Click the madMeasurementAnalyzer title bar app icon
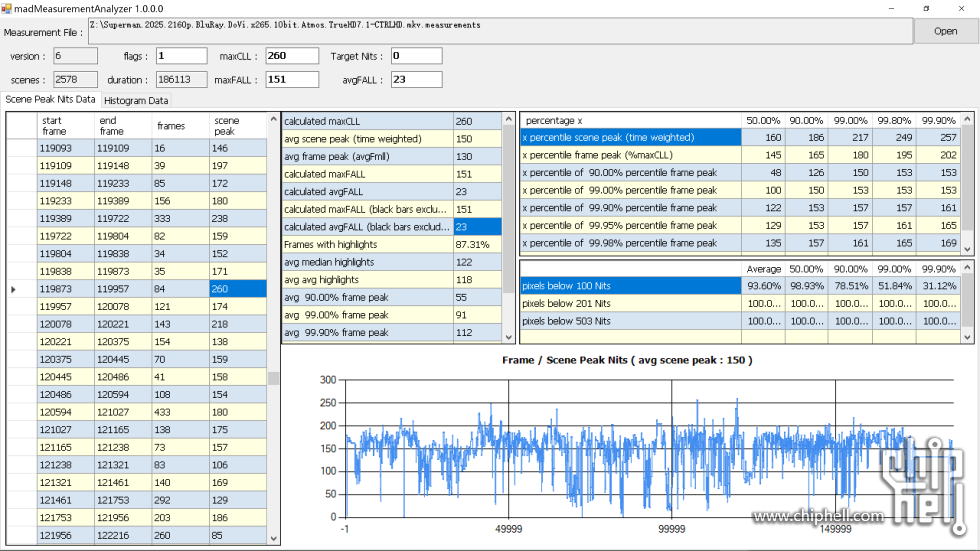 [7, 7]
